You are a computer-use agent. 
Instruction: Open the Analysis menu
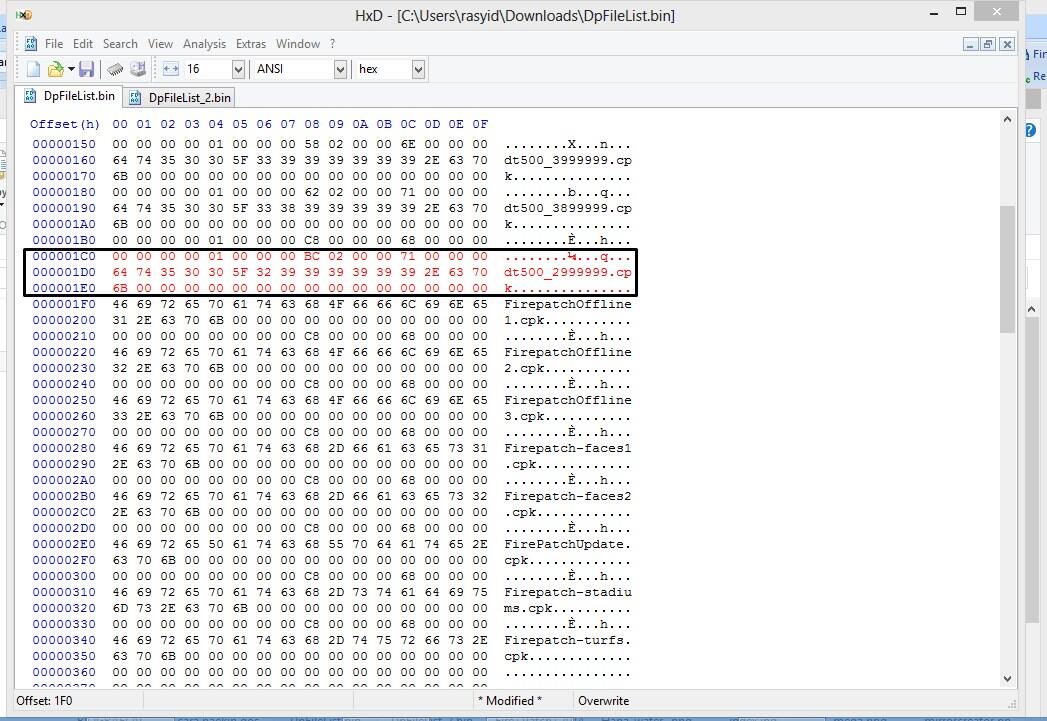click(x=204, y=43)
